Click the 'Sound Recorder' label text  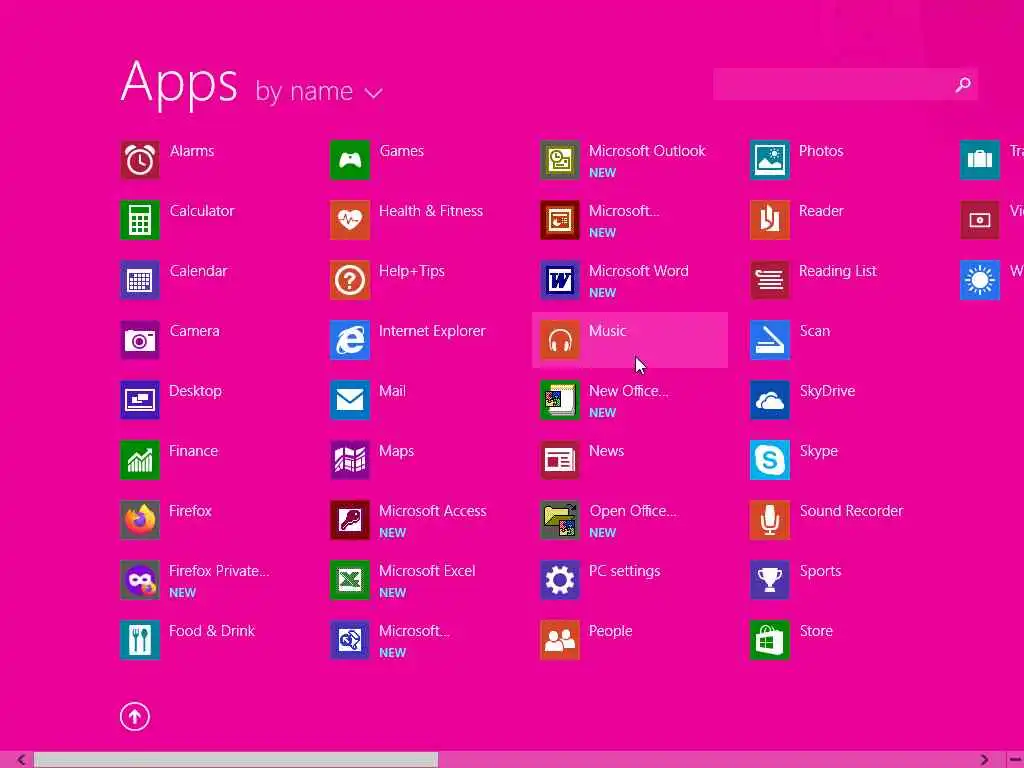coord(851,511)
